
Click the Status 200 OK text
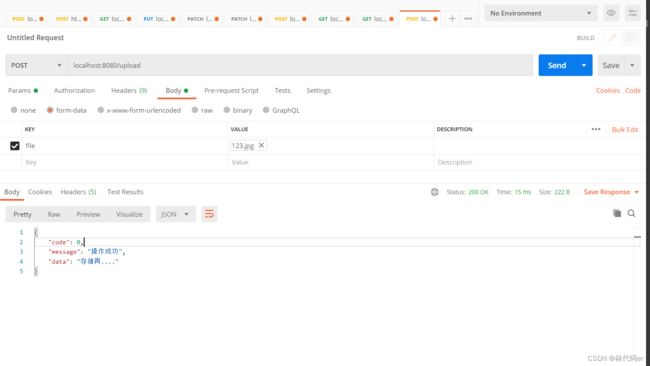(467, 192)
